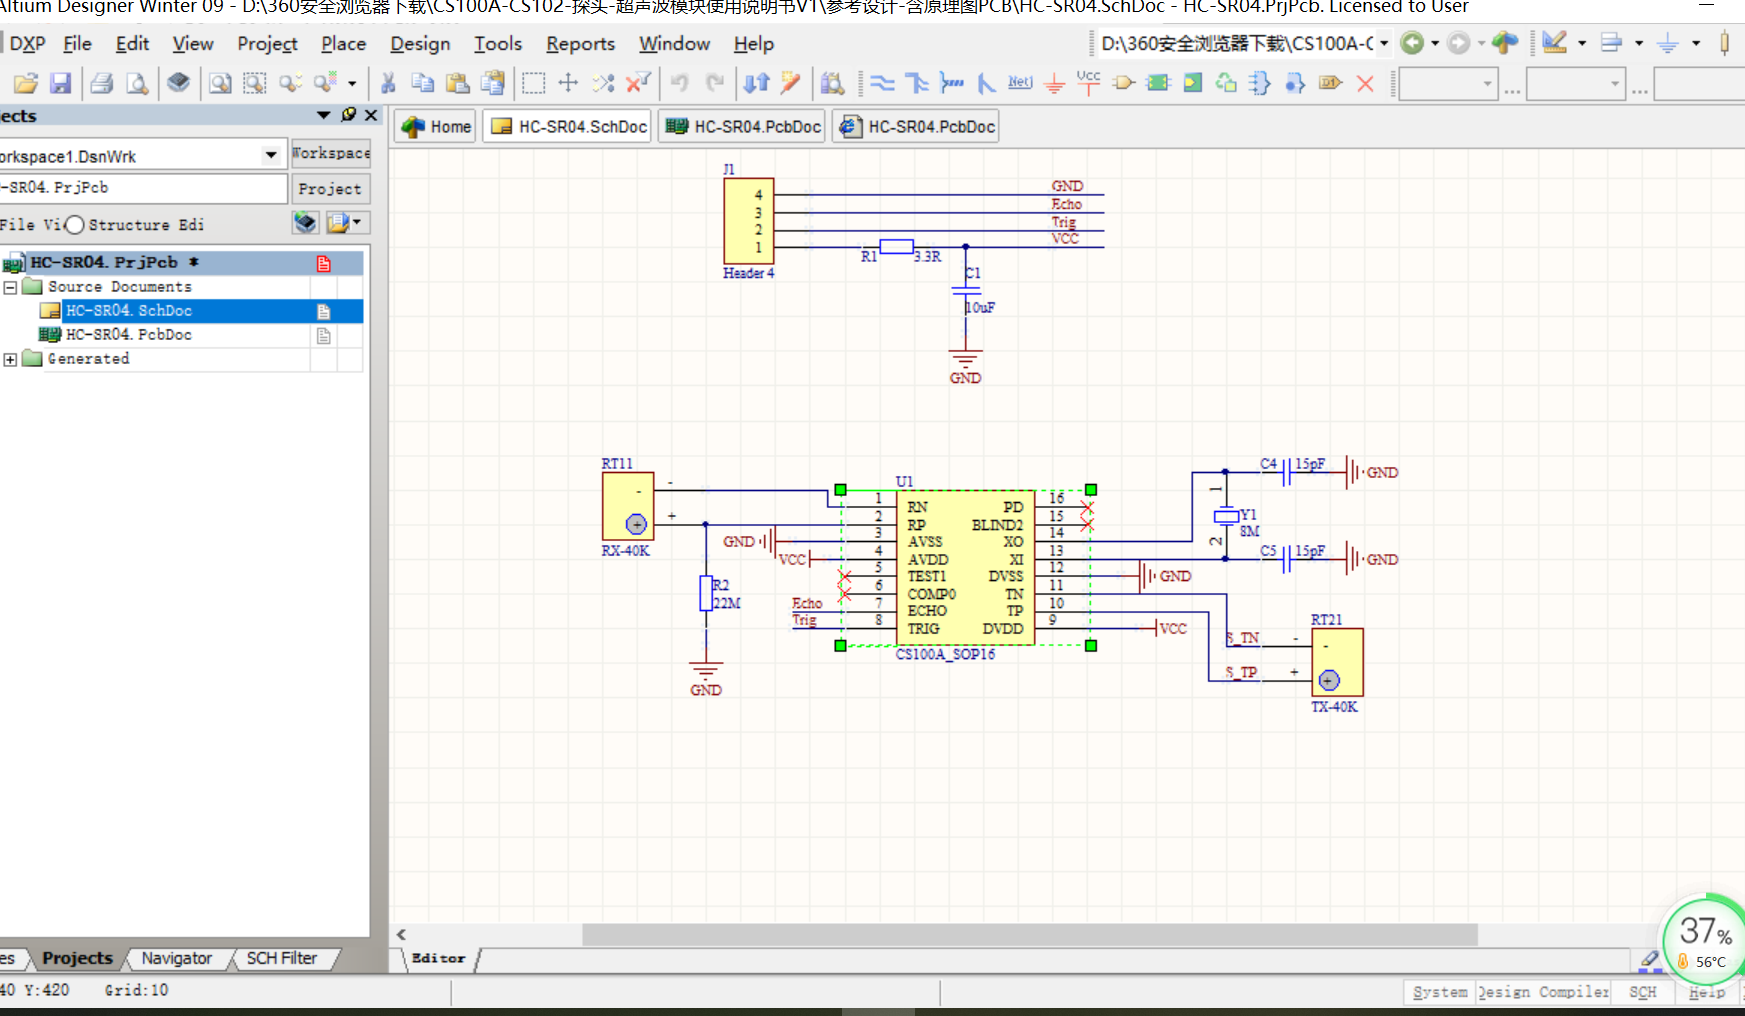This screenshot has width=1745, height=1016.
Task: Switch to the Navigator panel tab
Action: click(176, 958)
